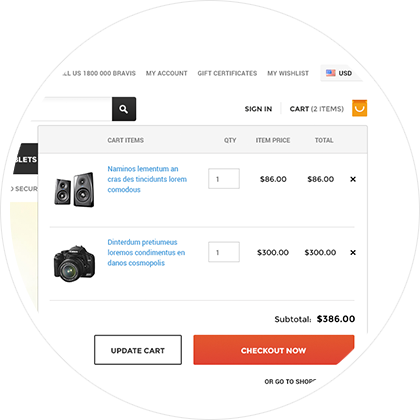Click the magnifying glass search button
420x420 pixels.
(124, 109)
